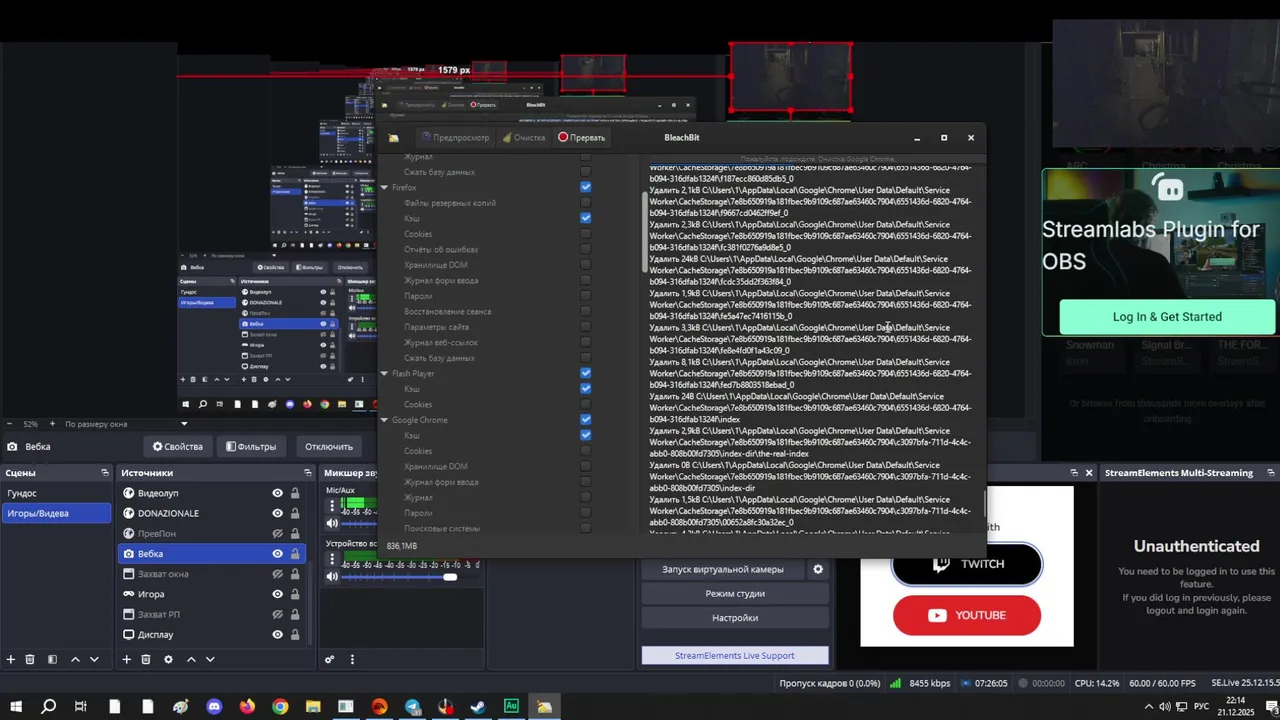Image resolution: width=1280 pixels, height=720 pixels.
Task: Uncheck the Firefox group checkbox
Action: pyautogui.click(x=585, y=187)
